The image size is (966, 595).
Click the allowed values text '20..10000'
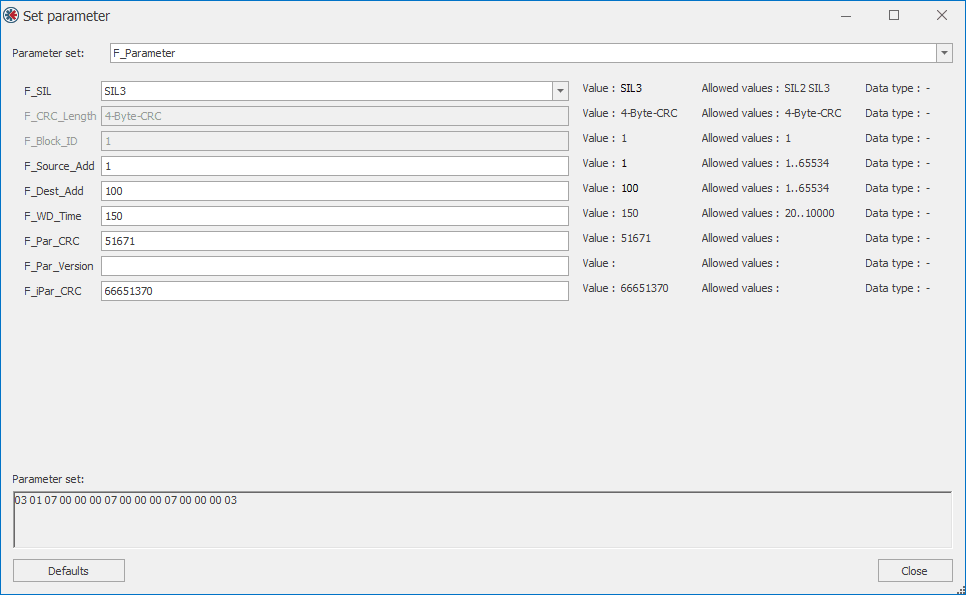coord(810,213)
